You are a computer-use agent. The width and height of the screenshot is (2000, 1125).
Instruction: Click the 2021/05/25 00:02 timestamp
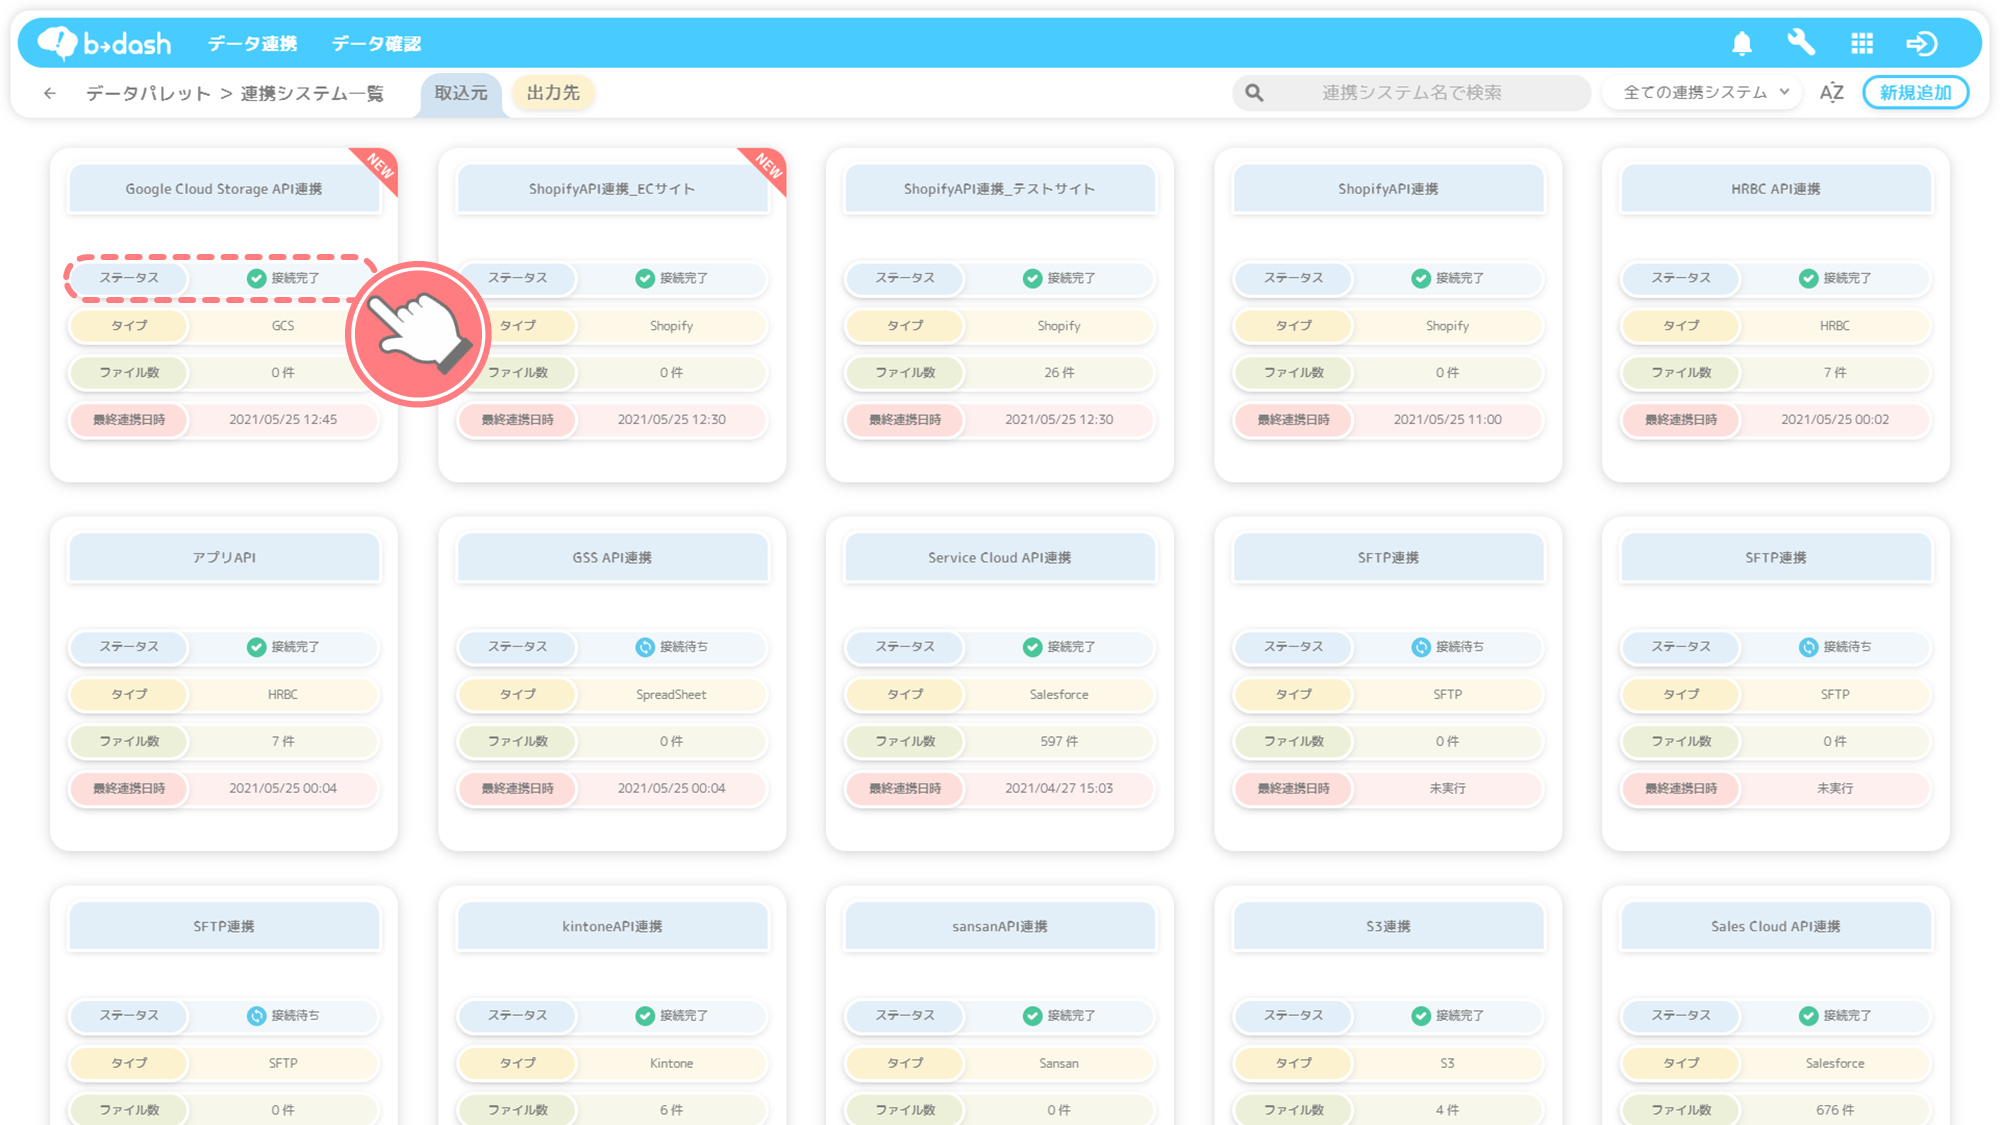coord(1835,420)
